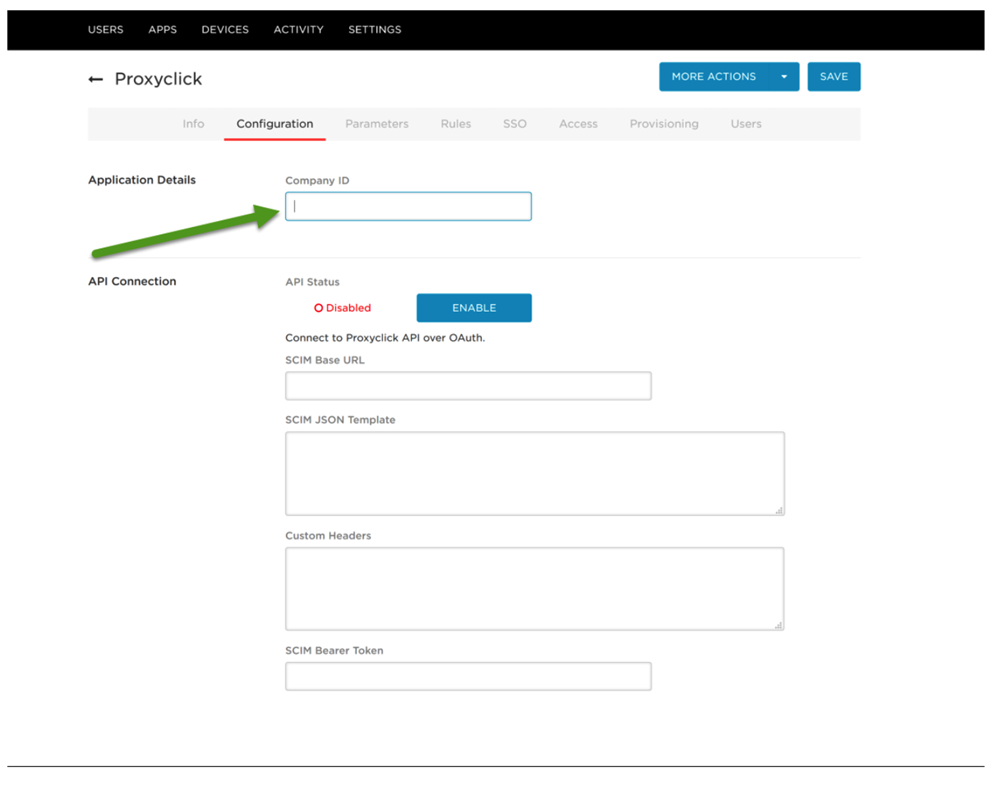The height and width of the screenshot is (790, 1000).
Task: Click the SCIM Bearer Token label
Action: tap(334, 650)
